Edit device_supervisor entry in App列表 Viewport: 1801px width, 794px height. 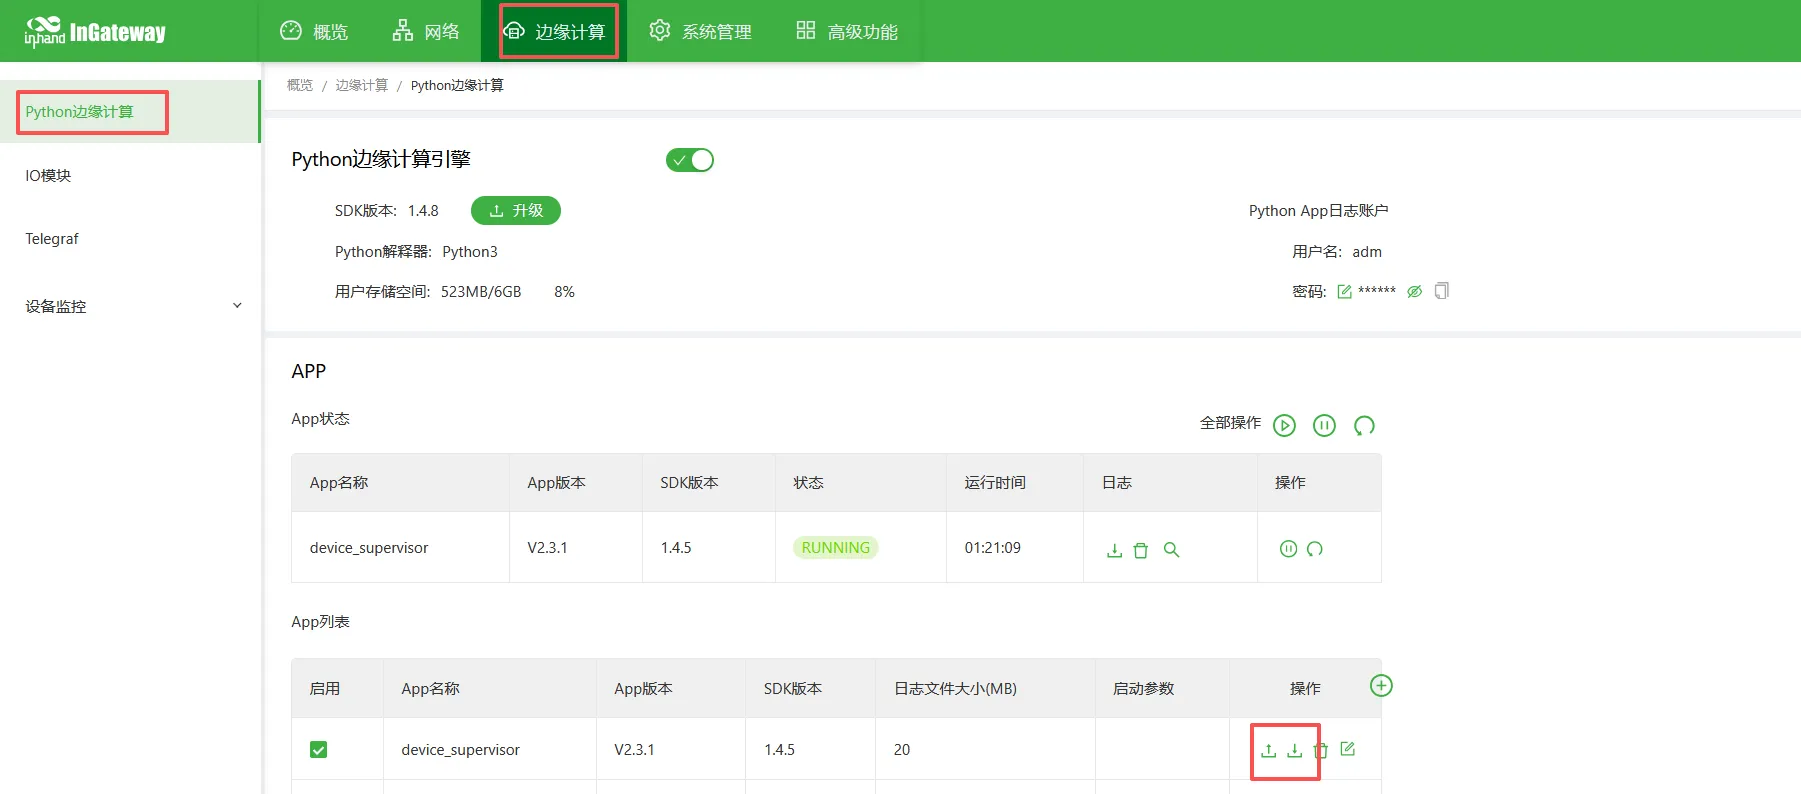coord(1348,749)
